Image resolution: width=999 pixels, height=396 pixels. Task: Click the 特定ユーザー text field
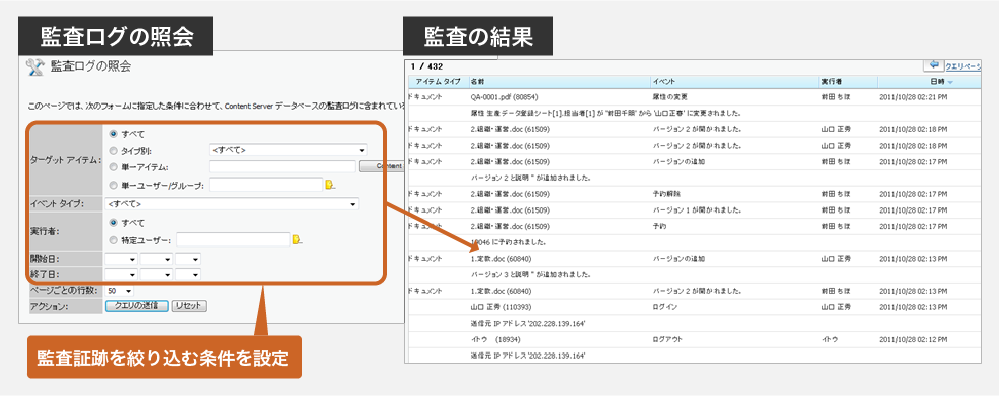coord(233,239)
